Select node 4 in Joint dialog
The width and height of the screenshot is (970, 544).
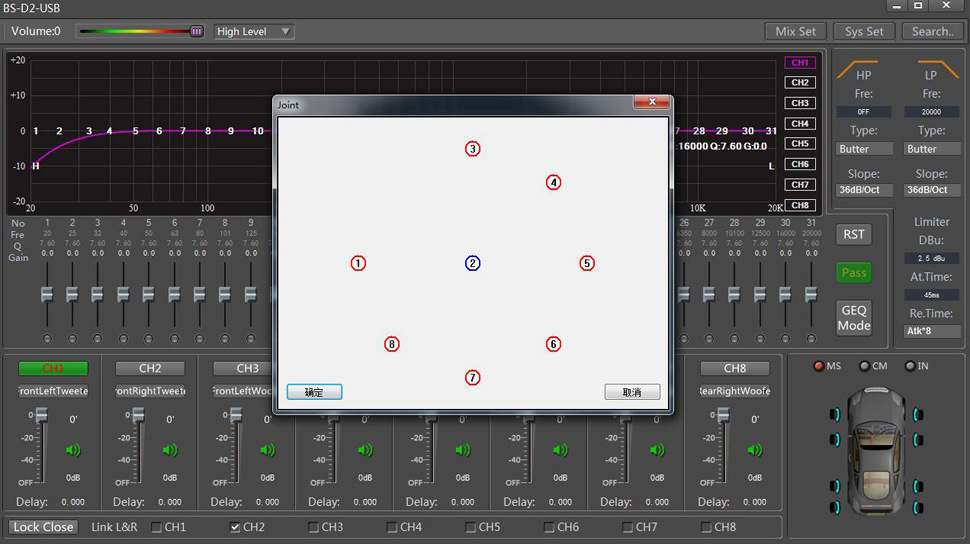pyautogui.click(x=553, y=183)
